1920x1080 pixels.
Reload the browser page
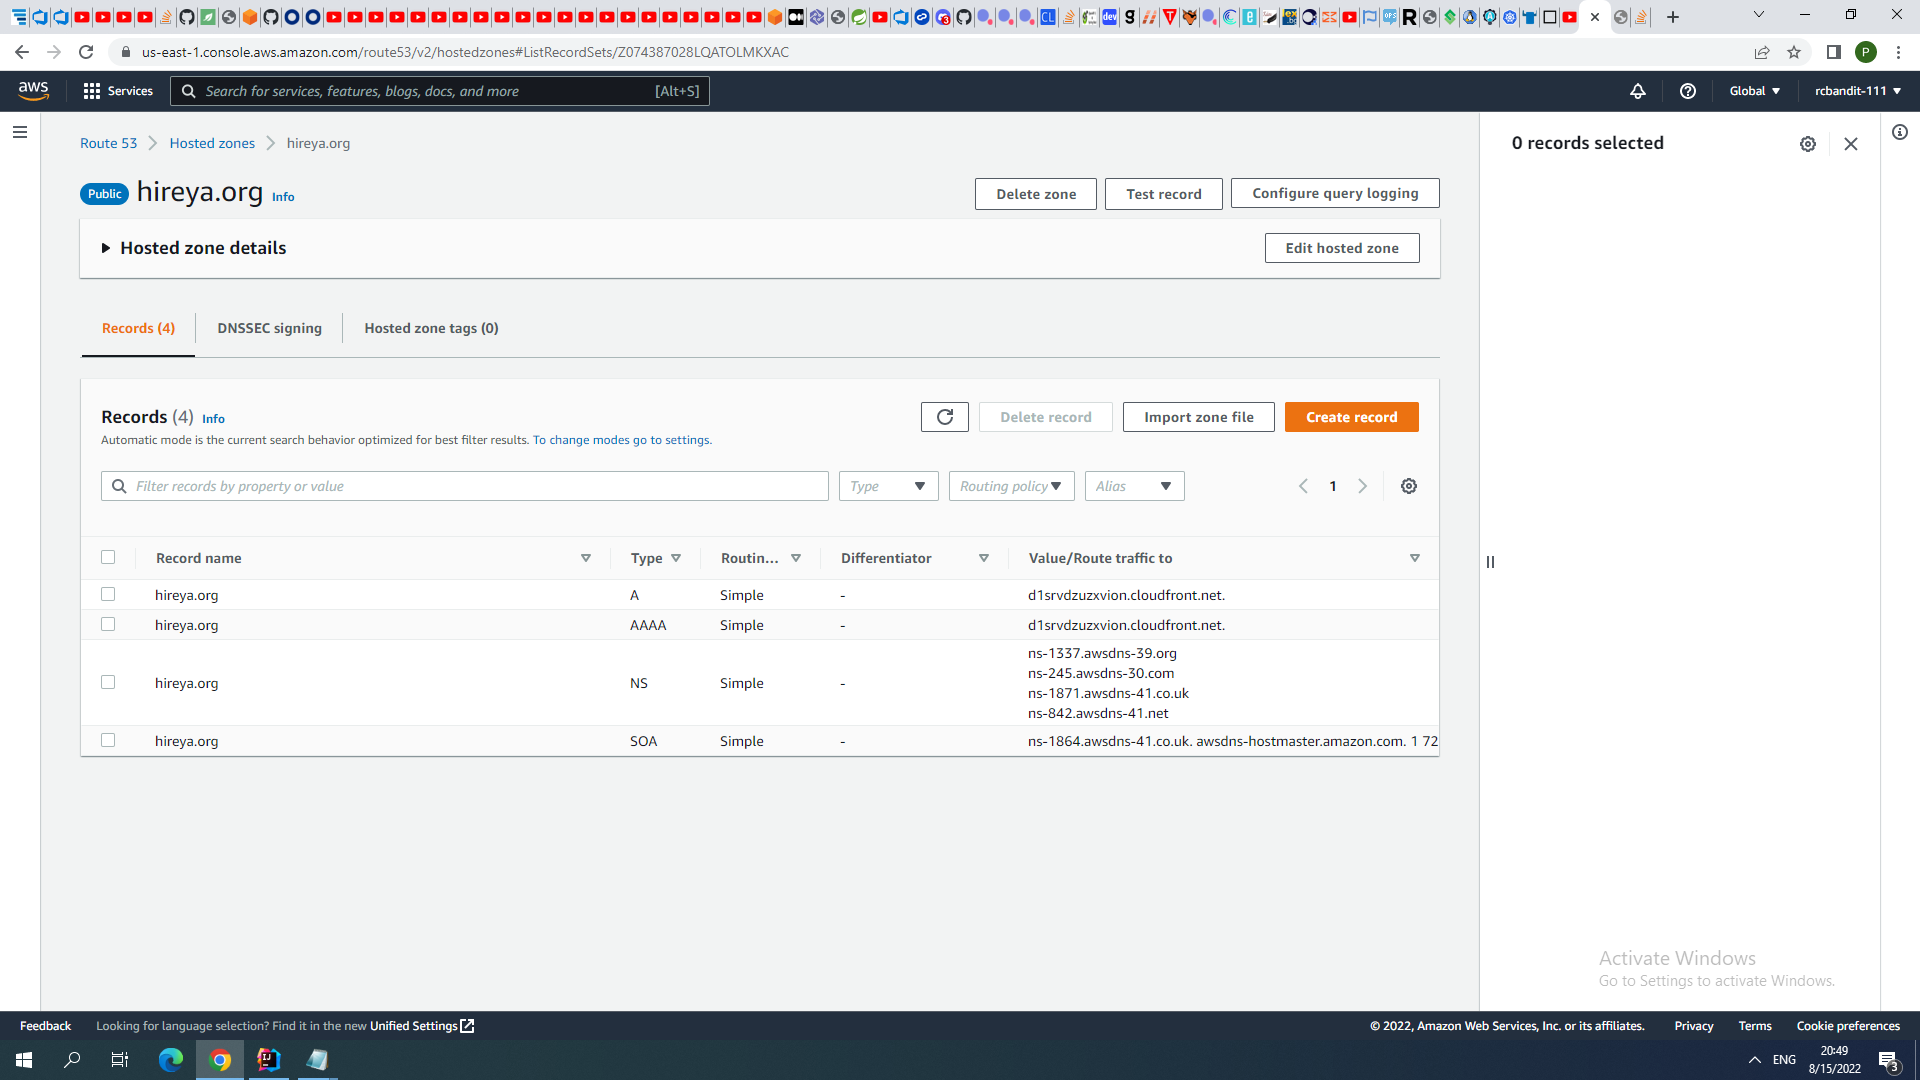click(x=87, y=52)
